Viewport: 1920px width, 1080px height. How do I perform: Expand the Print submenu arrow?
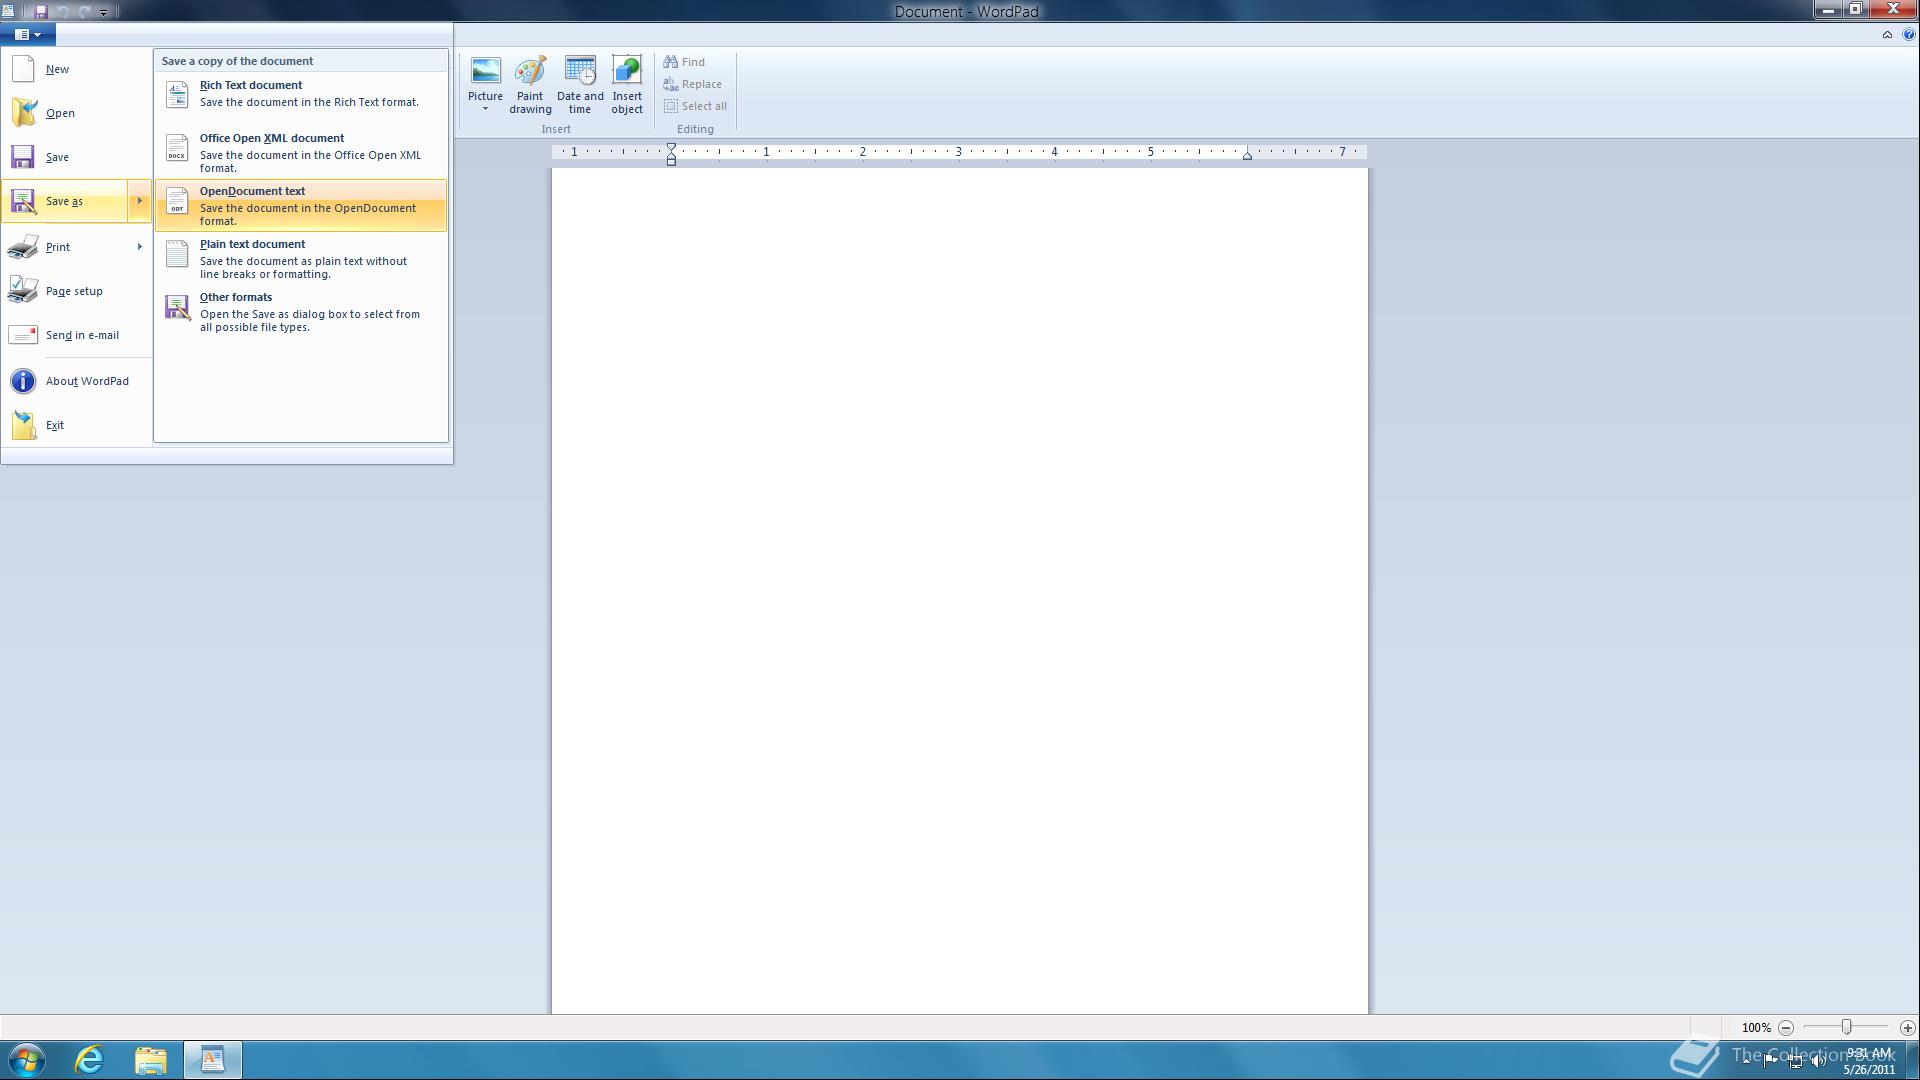[x=139, y=247]
